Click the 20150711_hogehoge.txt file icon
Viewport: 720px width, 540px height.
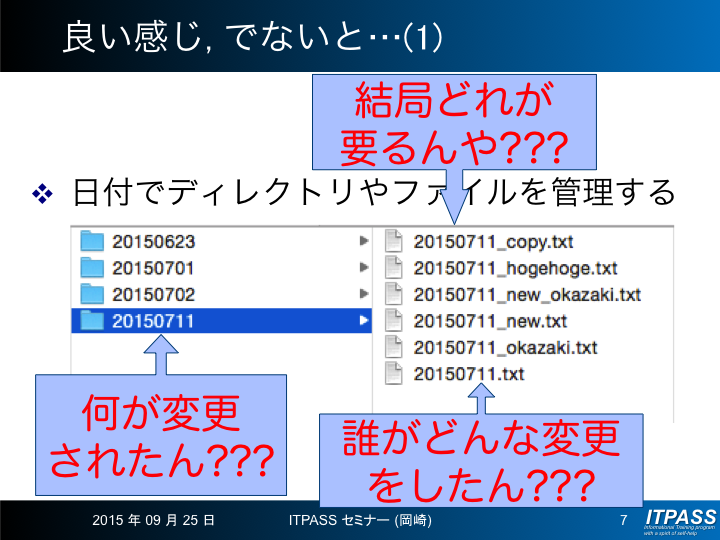coord(394,268)
